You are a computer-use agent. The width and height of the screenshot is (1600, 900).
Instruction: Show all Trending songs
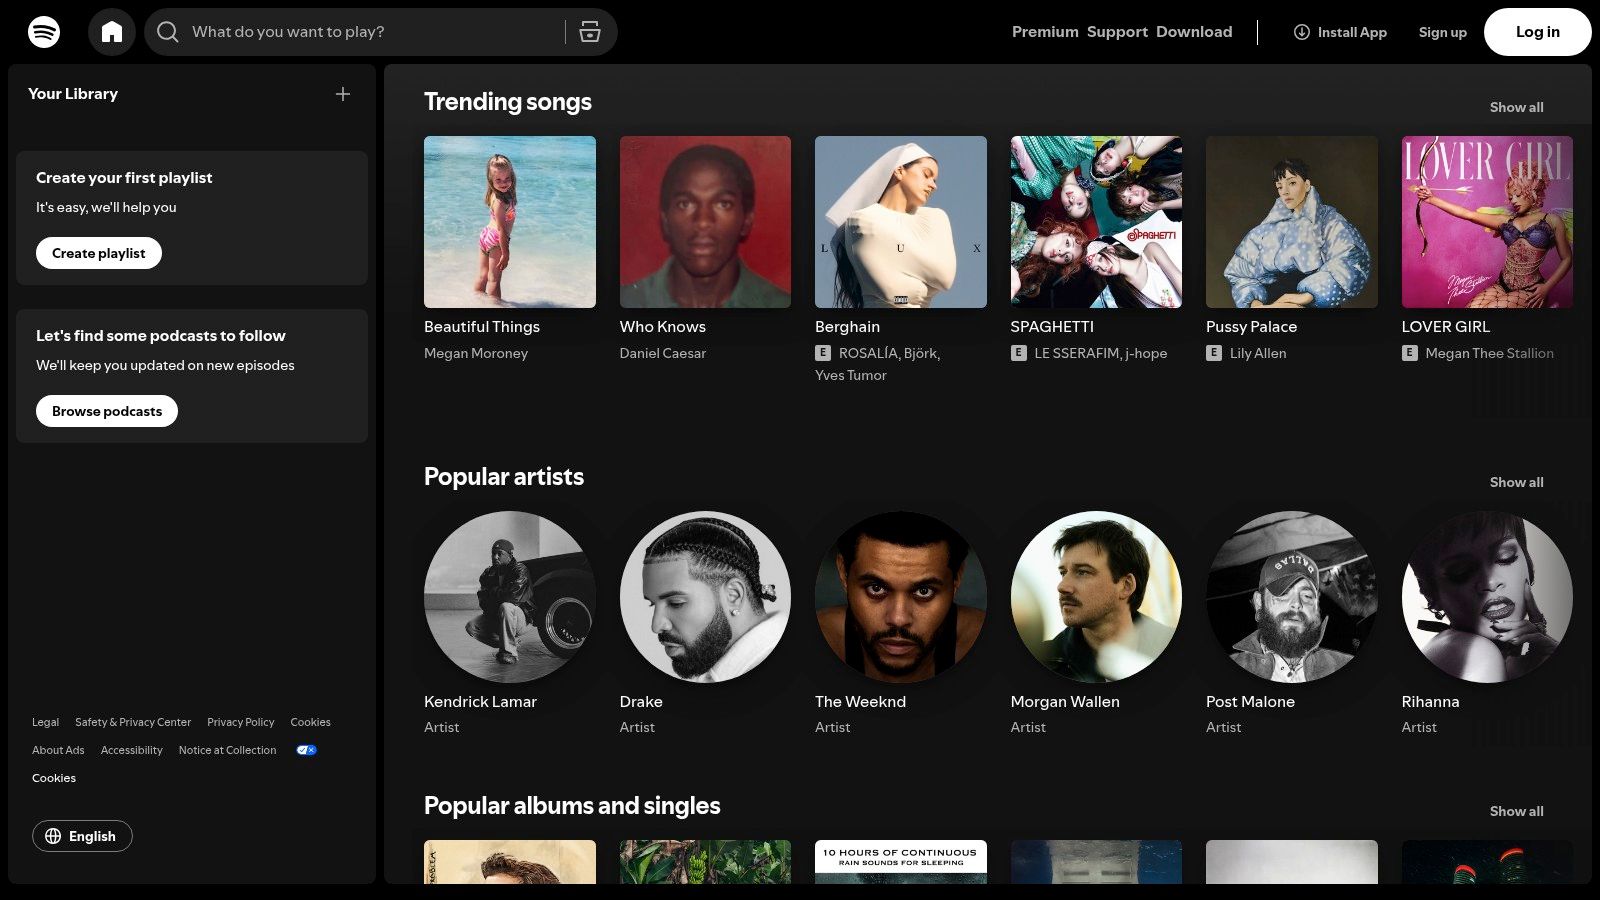[1516, 107]
